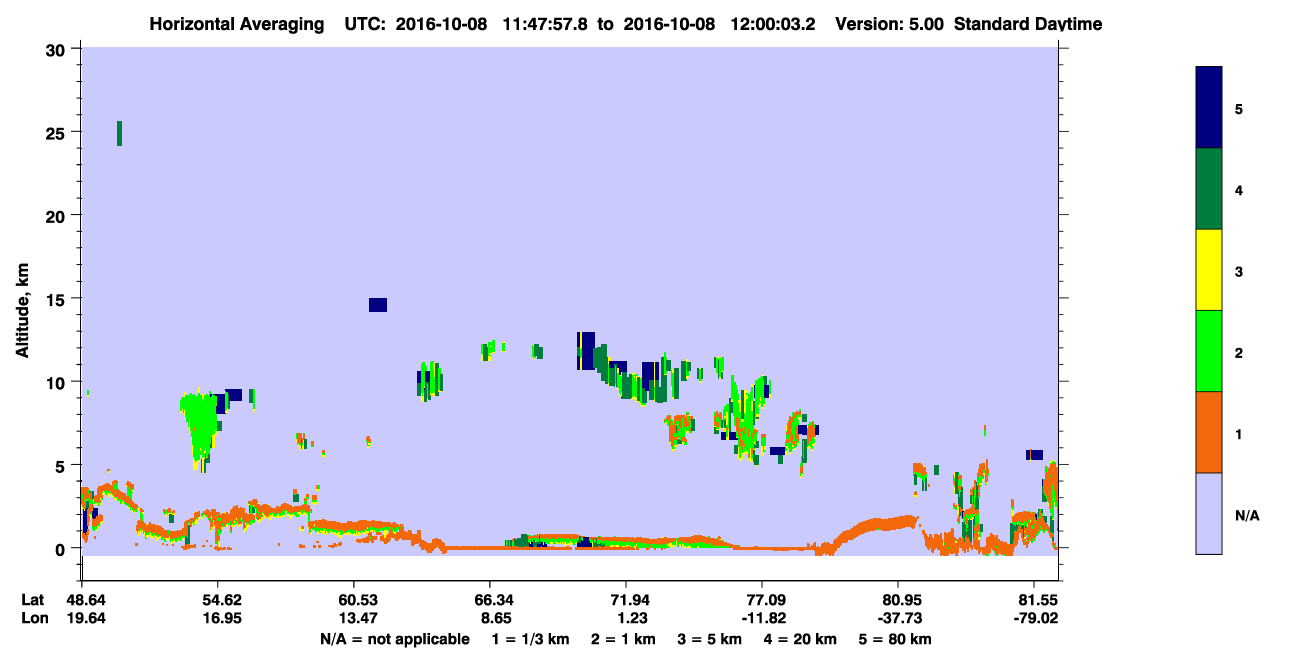
Task: Click the isolated dark blue block at 14.5 km
Action: pyautogui.click(x=377, y=305)
